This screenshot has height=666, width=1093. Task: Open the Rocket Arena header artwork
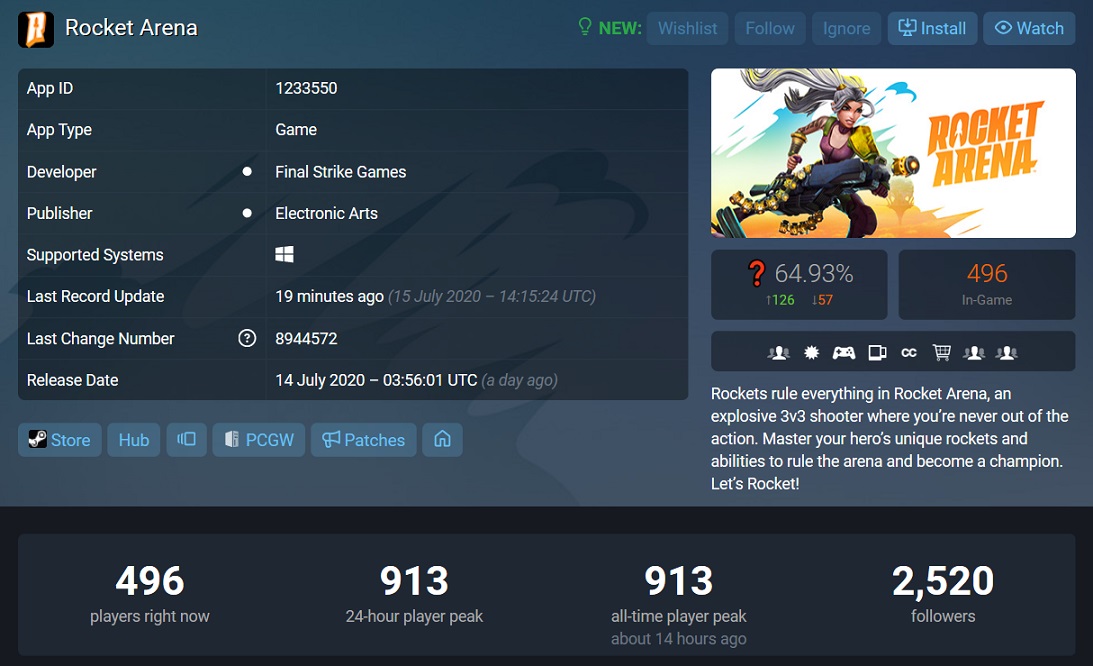(x=893, y=153)
